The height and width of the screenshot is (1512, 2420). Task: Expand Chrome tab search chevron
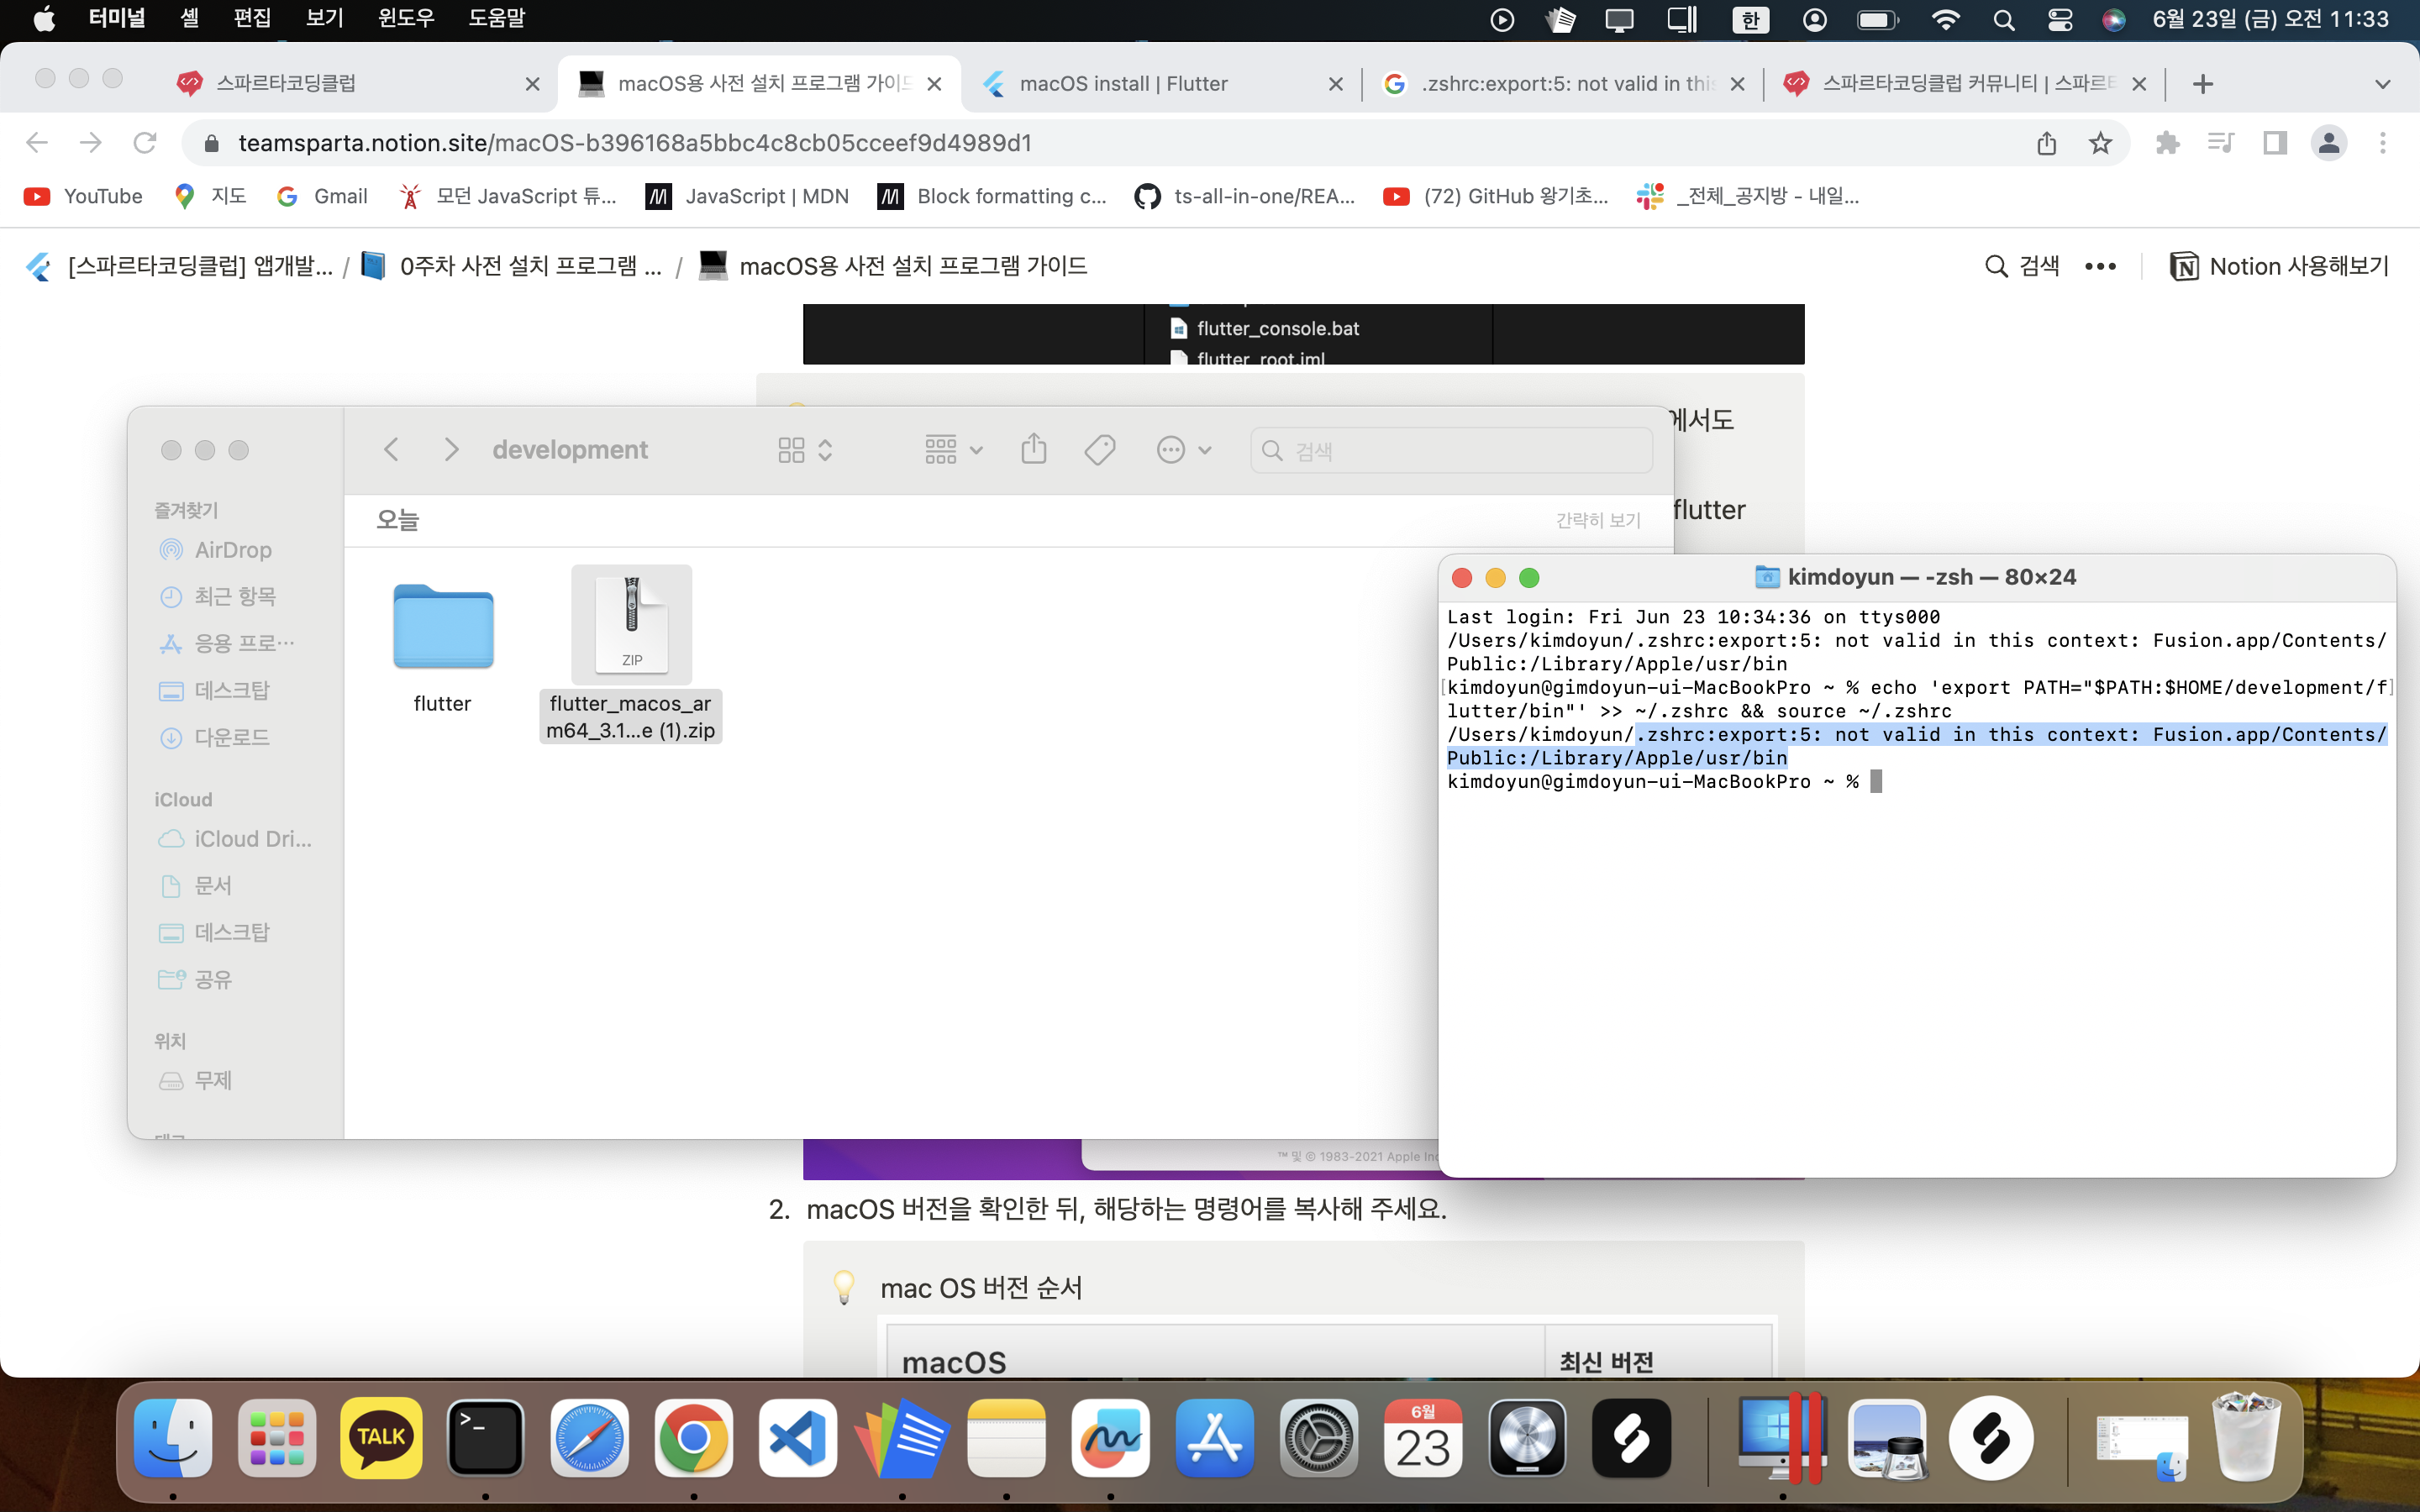[2382, 84]
